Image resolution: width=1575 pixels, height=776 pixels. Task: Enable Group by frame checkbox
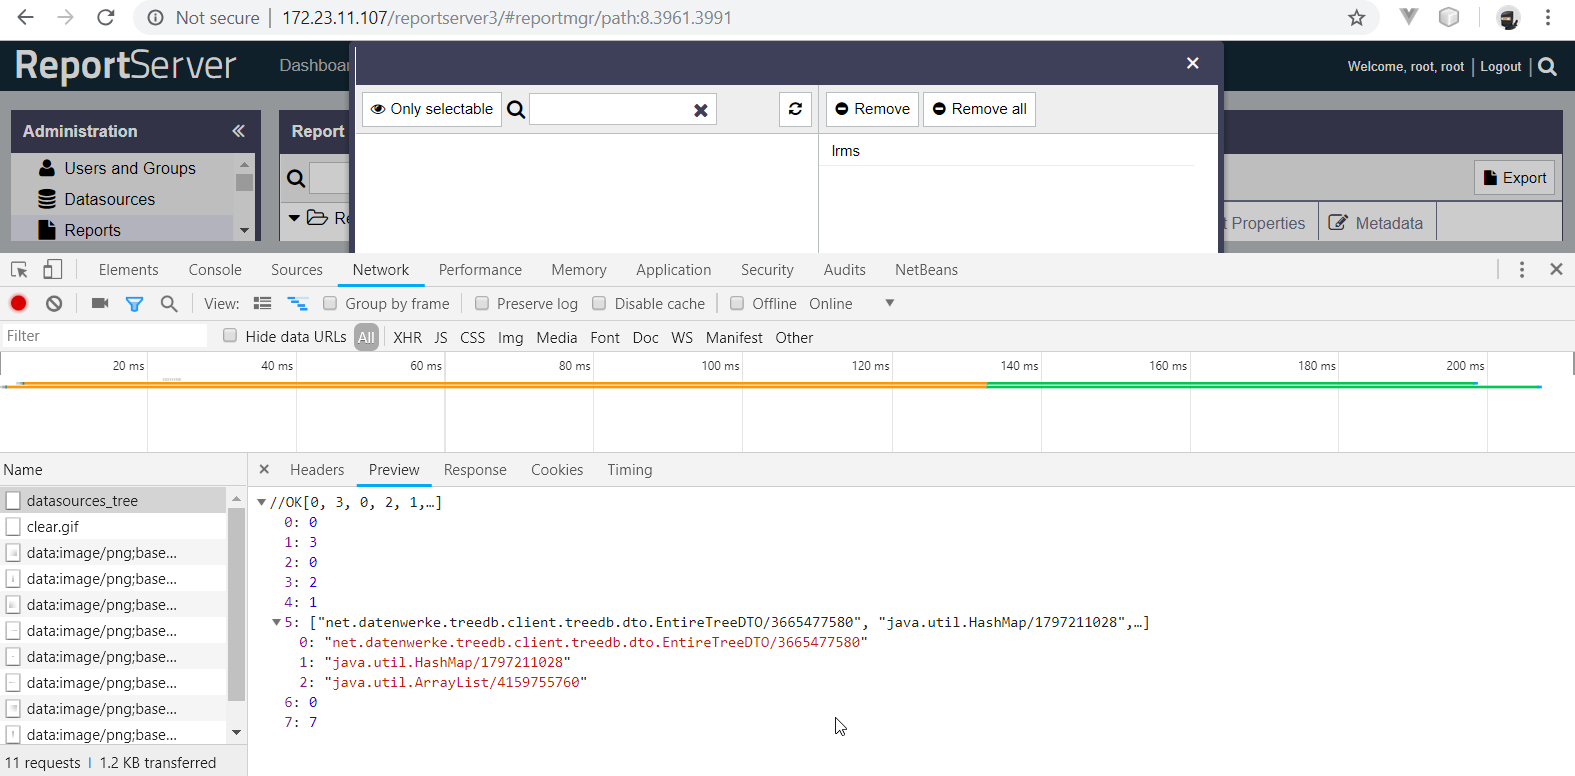coord(330,303)
